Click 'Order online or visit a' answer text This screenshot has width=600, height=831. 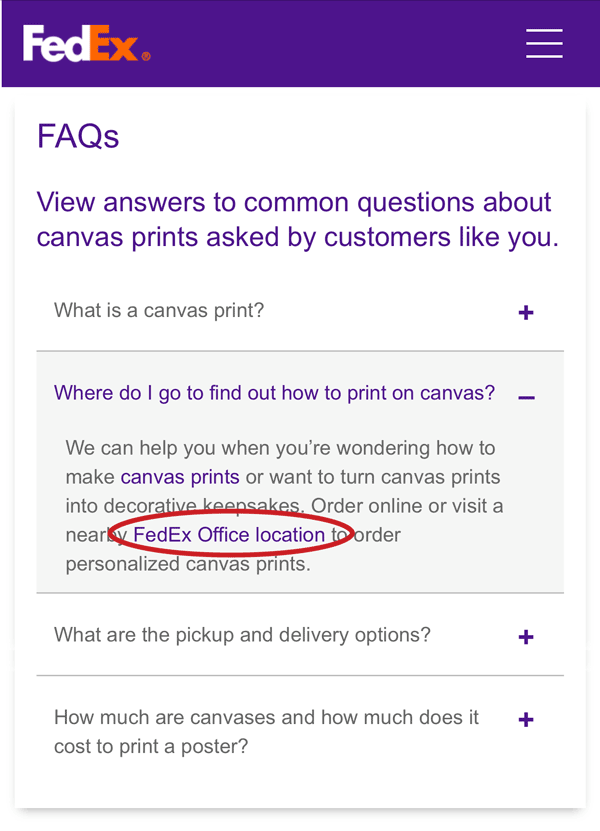coord(407,506)
